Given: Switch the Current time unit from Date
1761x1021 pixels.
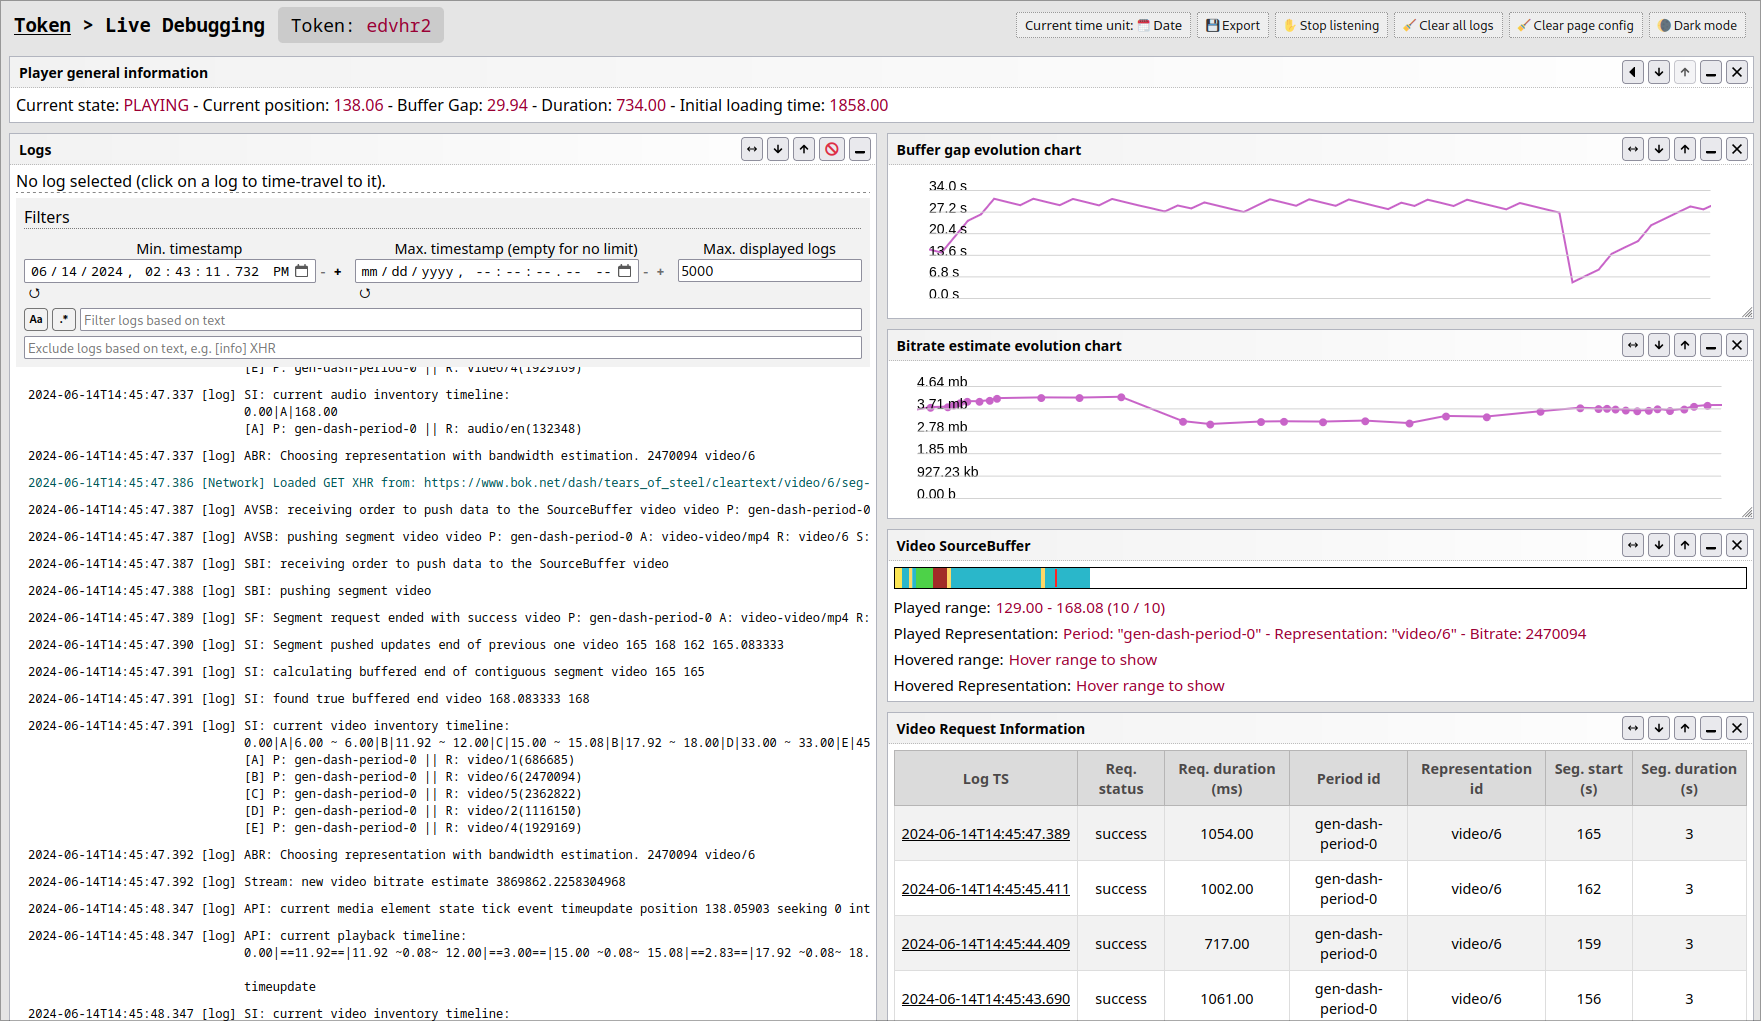Looking at the screenshot, I should (1103, 26).
